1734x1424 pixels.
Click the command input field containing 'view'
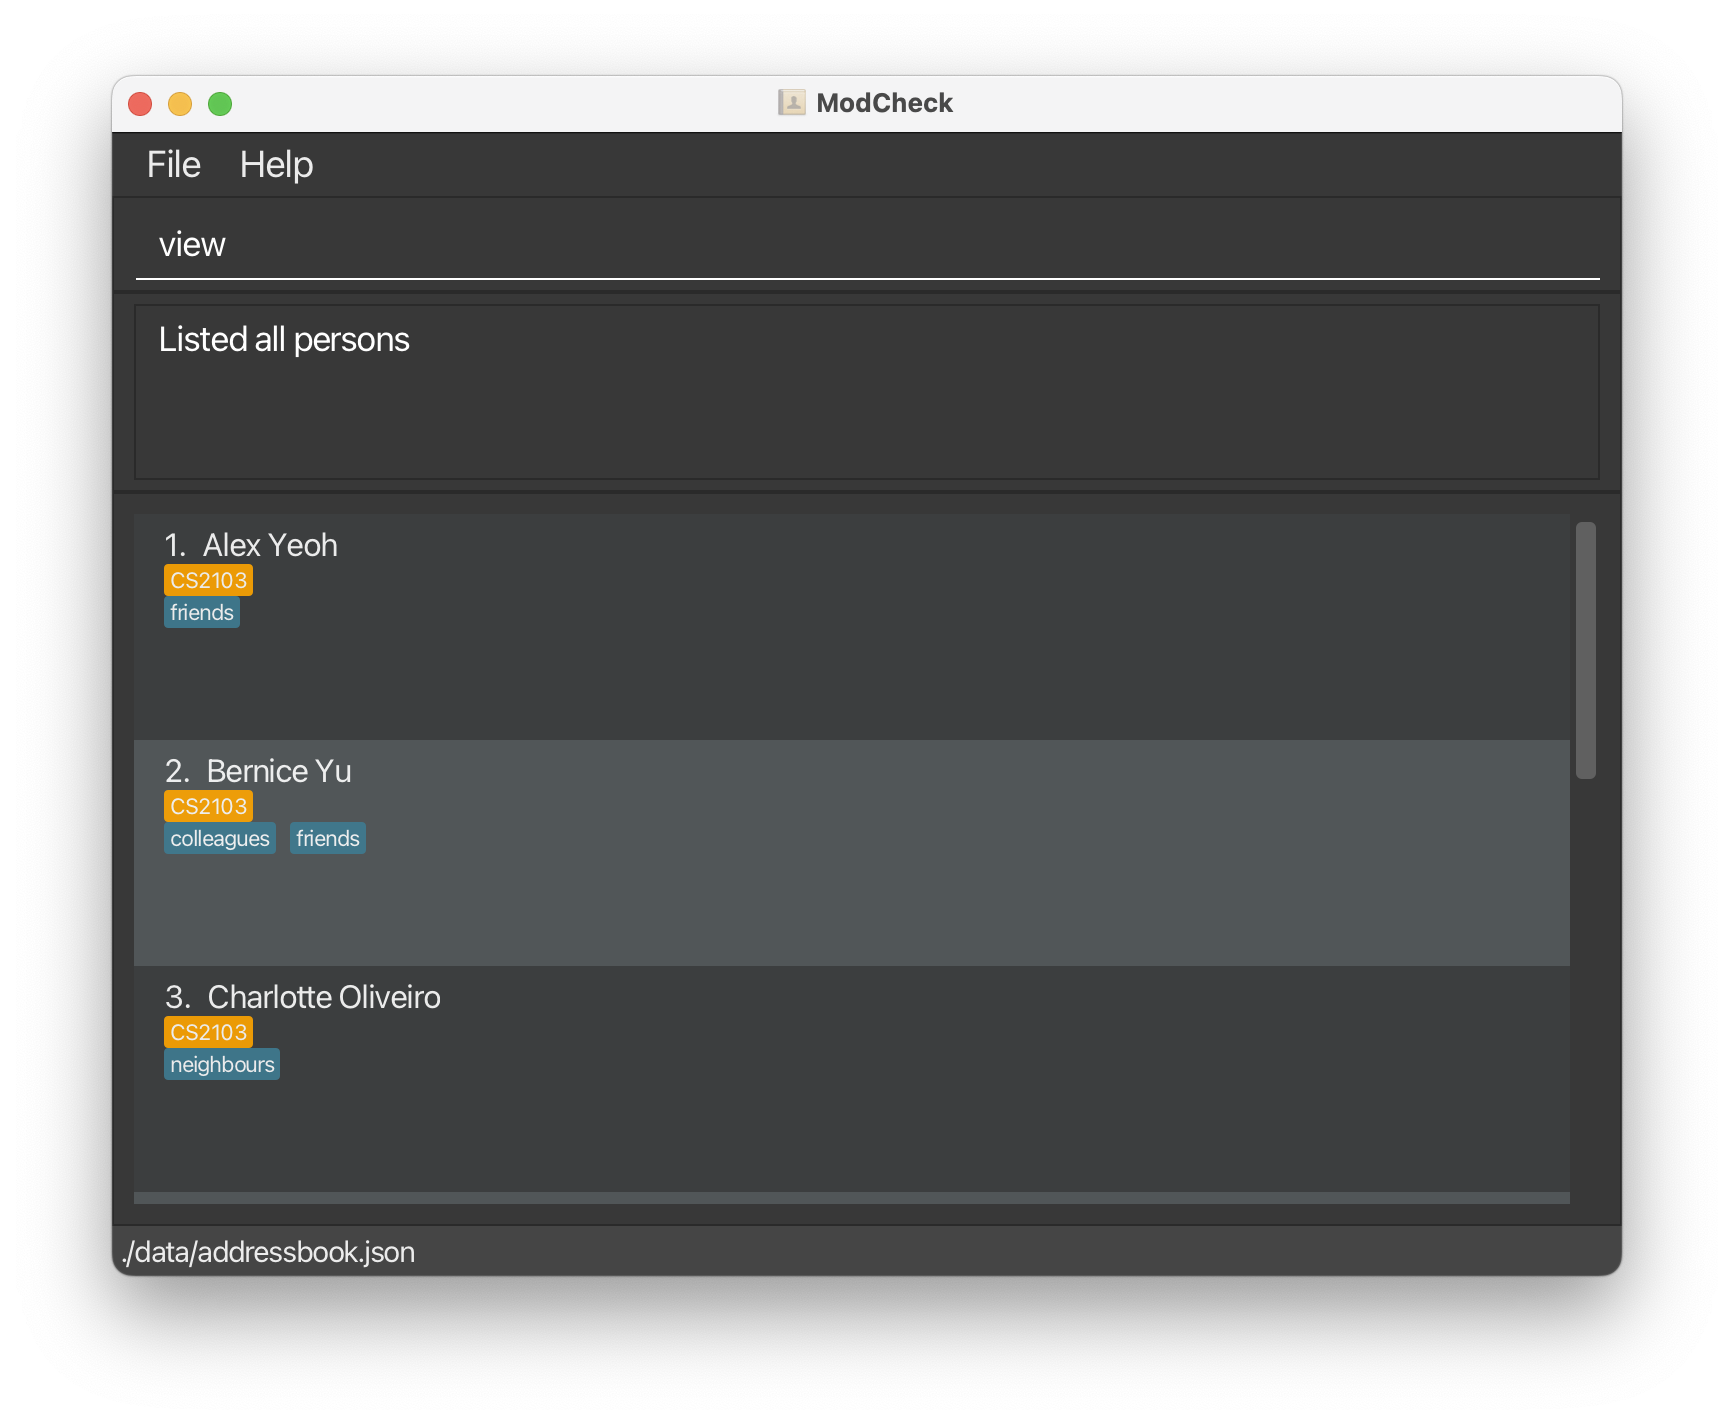pos(867,245)
